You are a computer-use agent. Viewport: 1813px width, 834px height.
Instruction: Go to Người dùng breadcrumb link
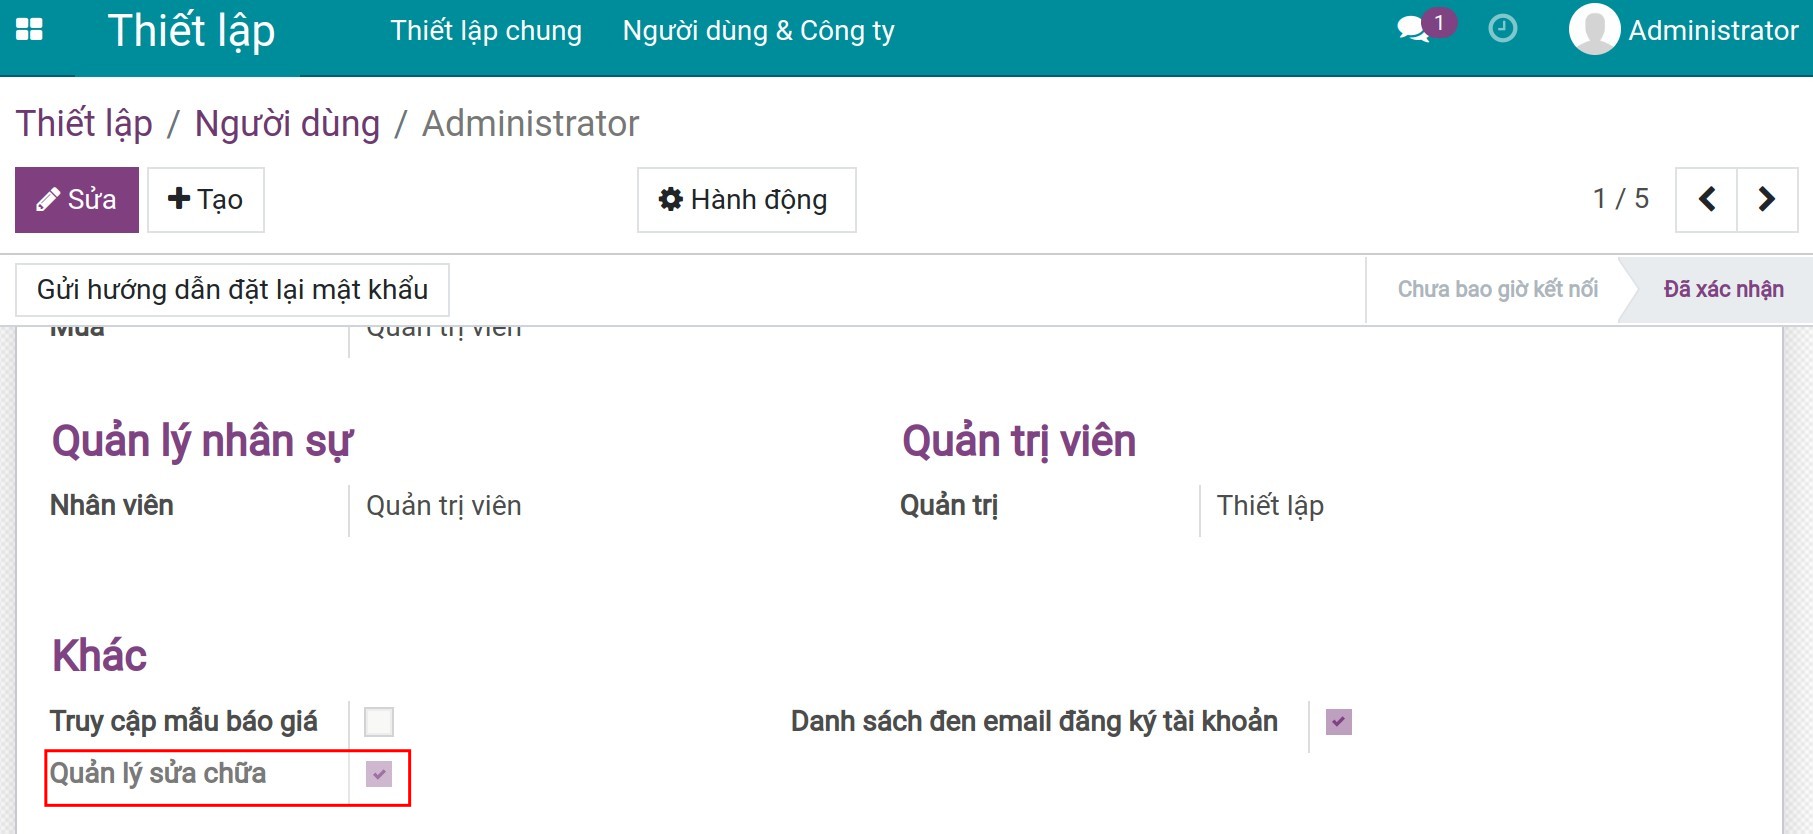287,124
